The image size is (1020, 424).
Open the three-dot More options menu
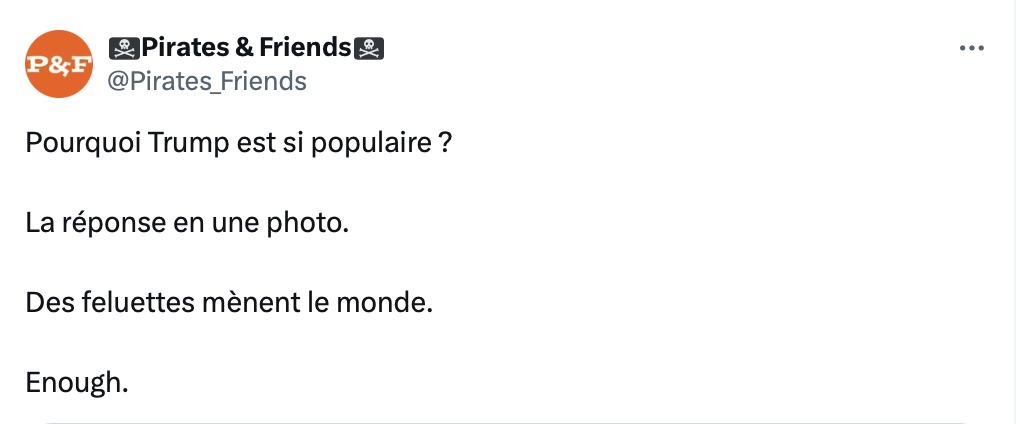972,48
